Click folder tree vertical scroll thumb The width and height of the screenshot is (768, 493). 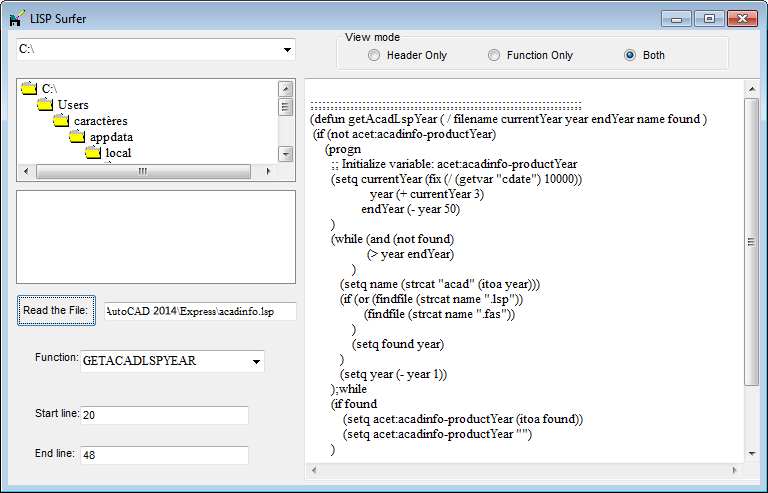pos(286,107)
